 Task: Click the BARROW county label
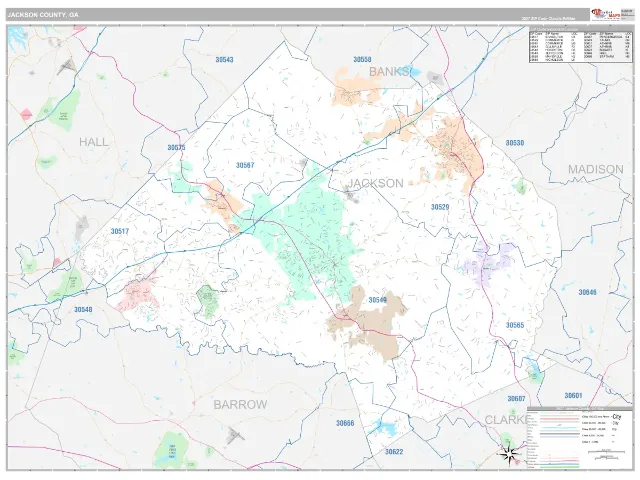coord(240,404)
